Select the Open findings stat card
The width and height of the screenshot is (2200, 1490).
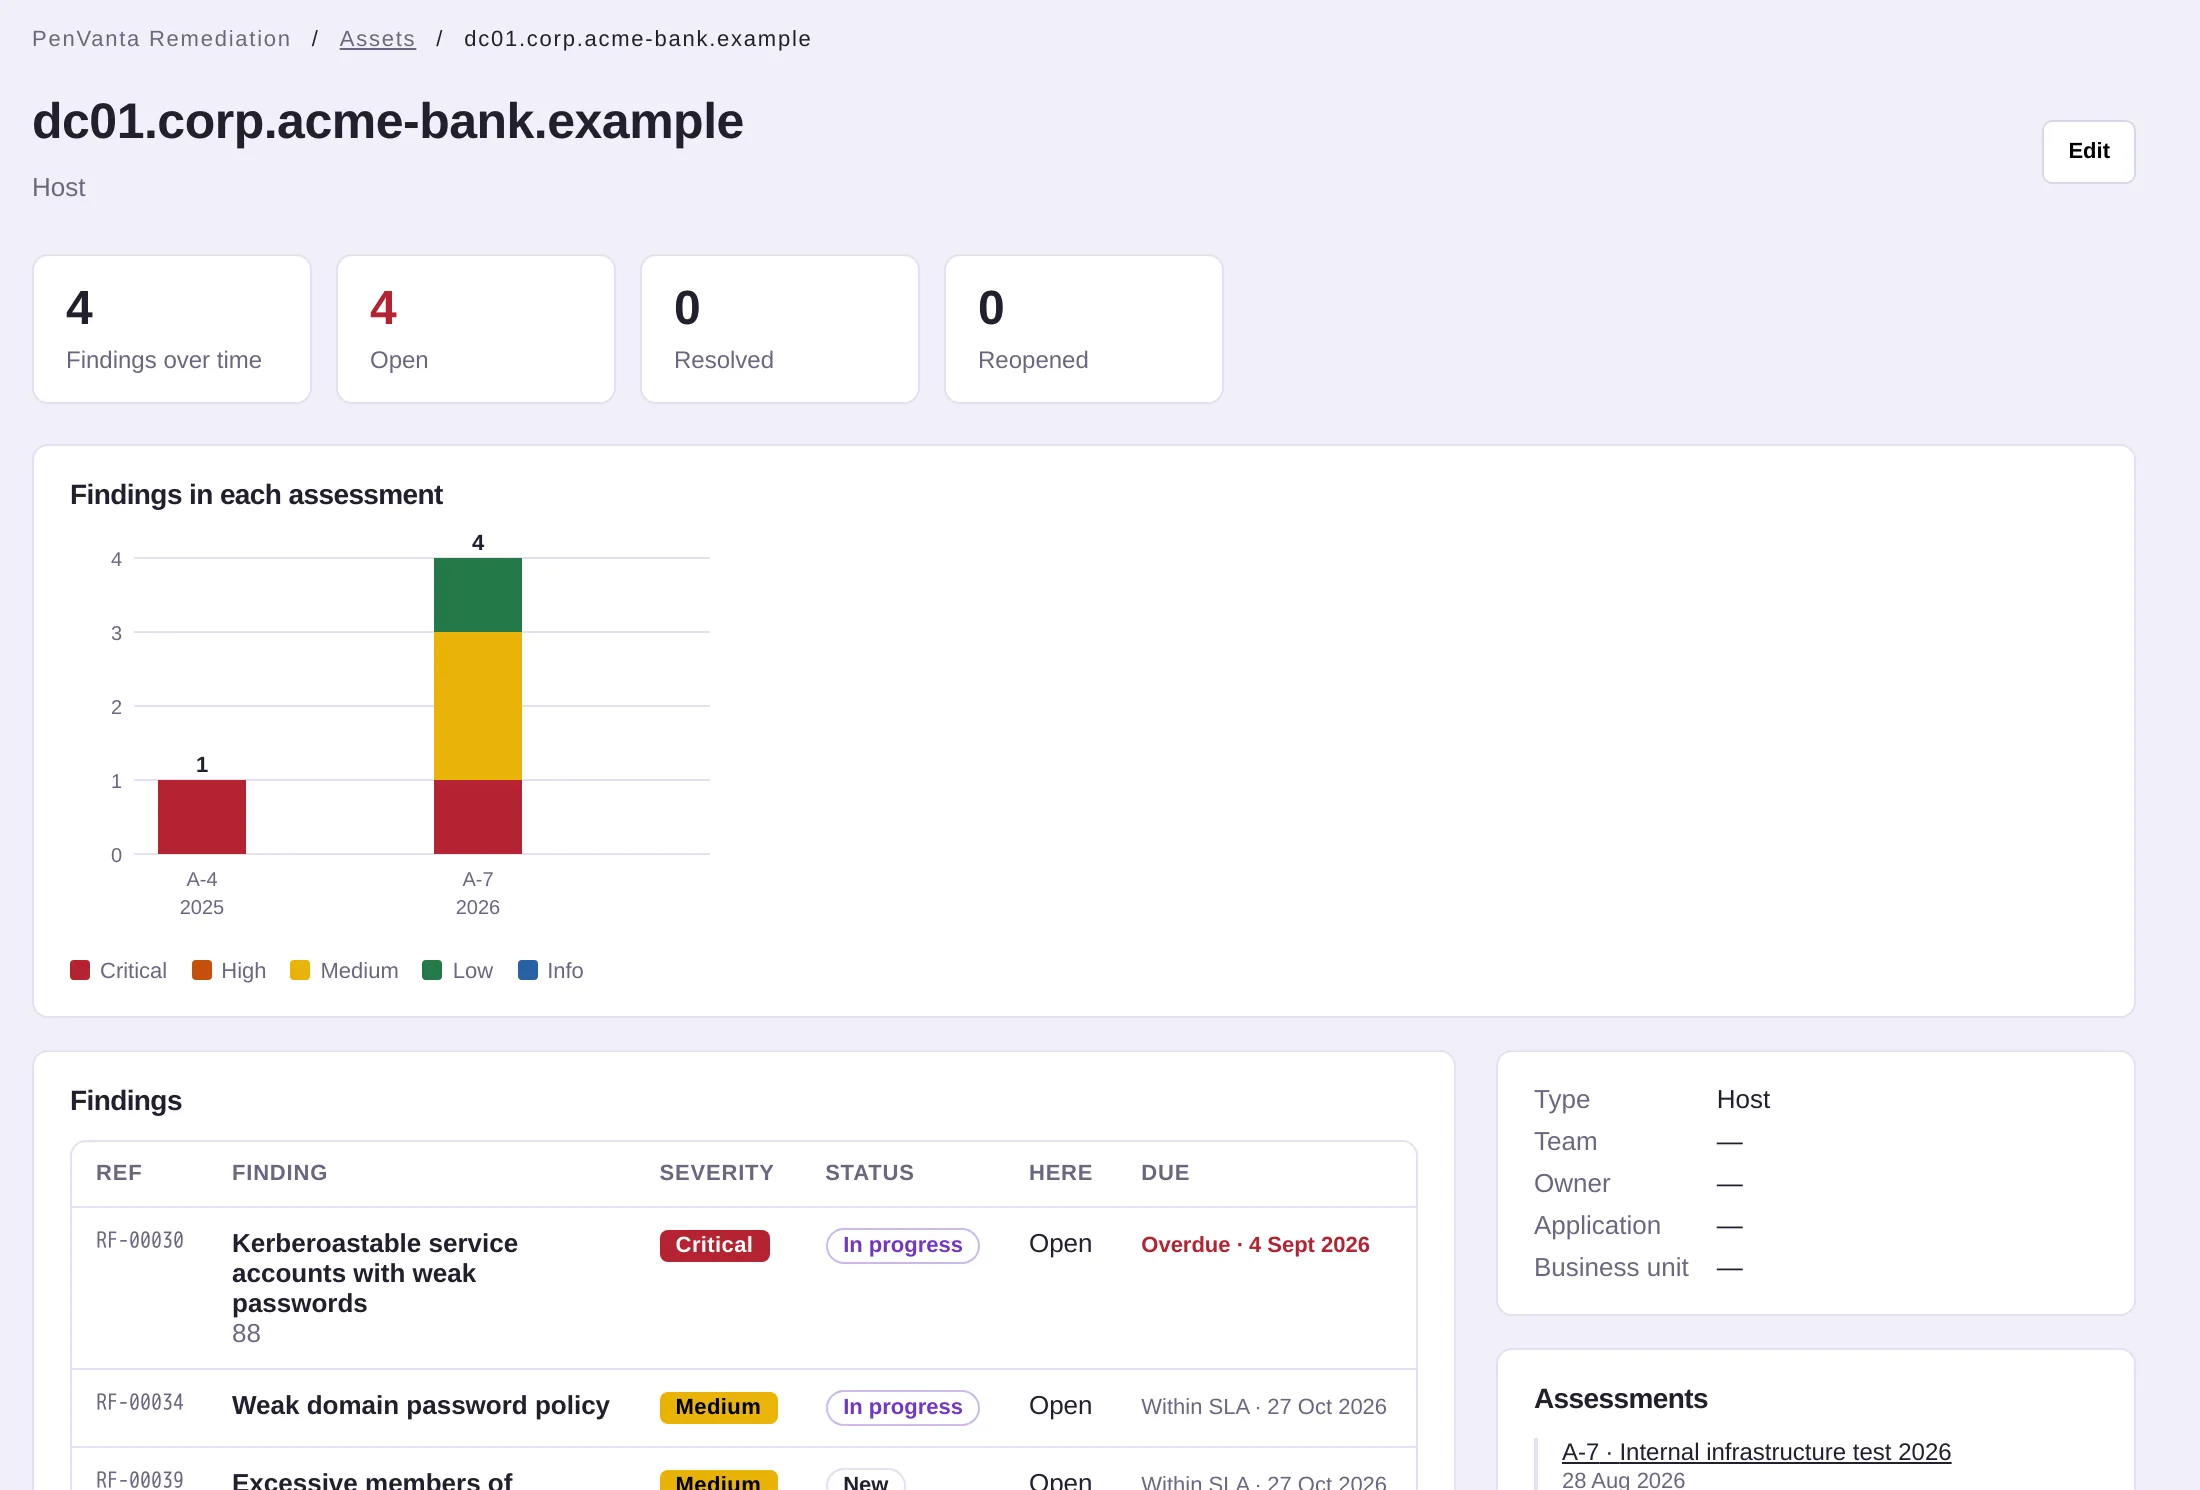(x=476, y=329)
